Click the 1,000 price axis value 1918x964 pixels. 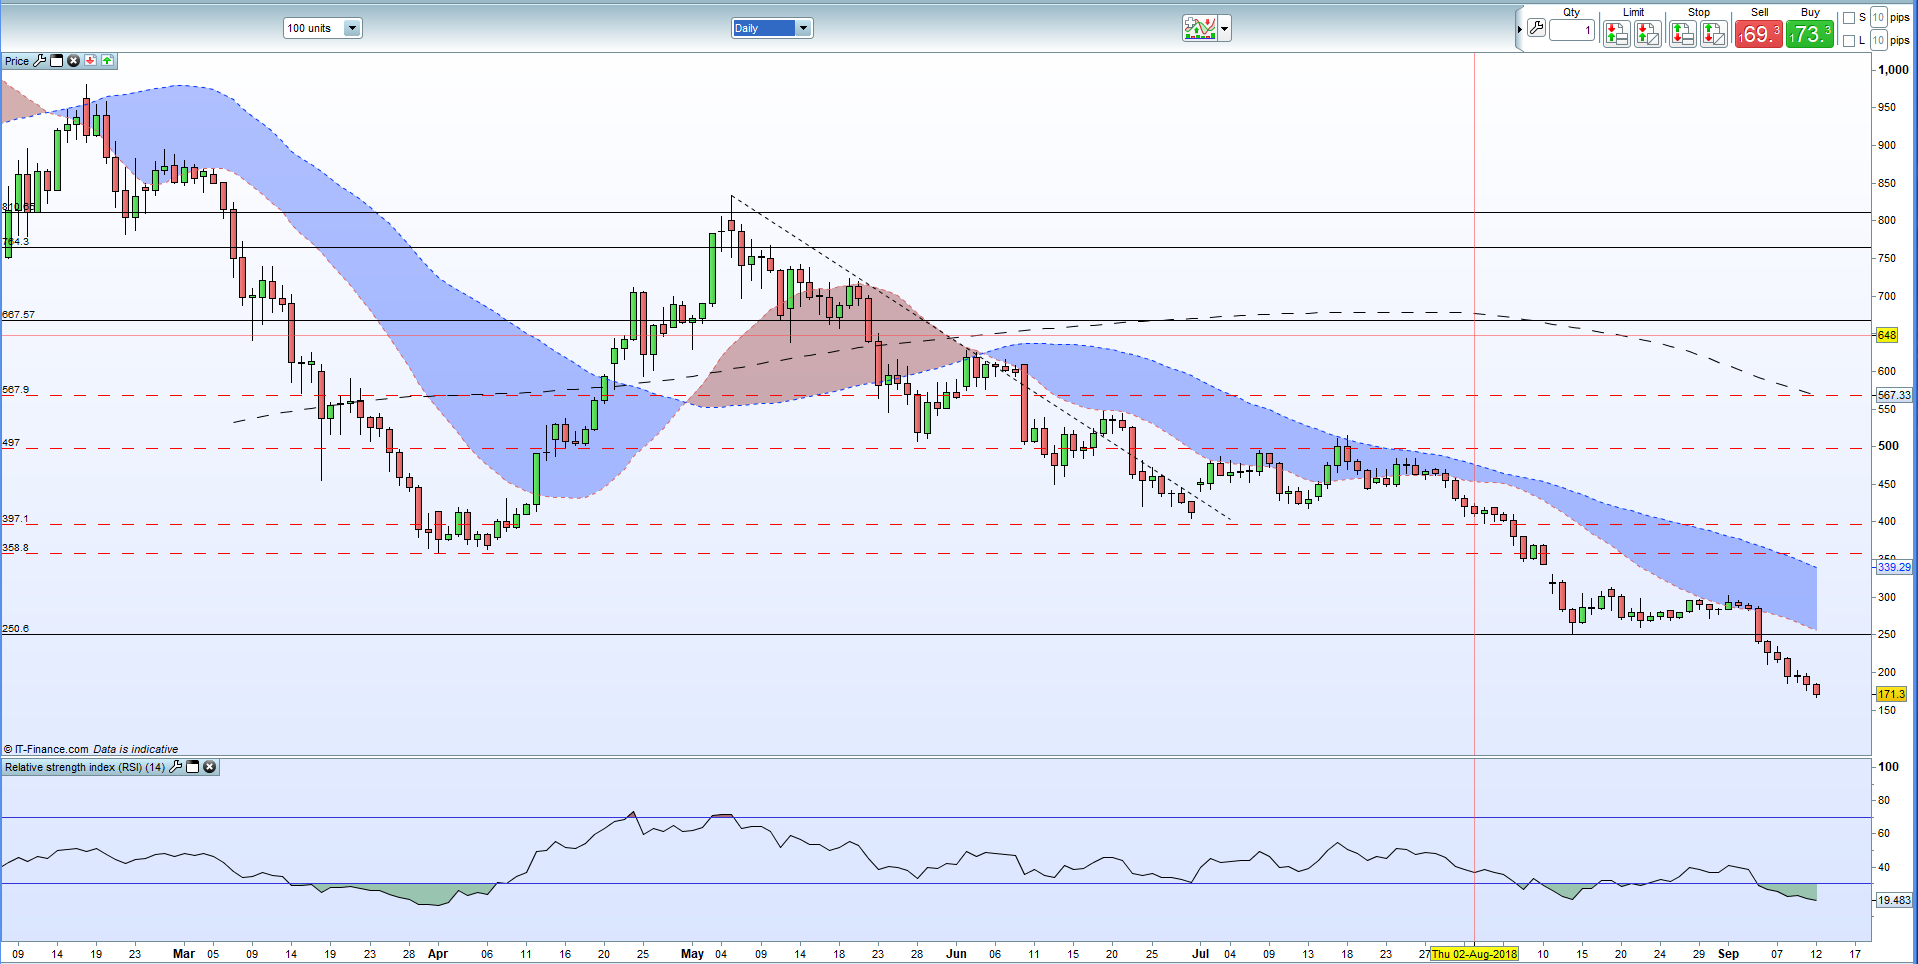(1893, 69)
